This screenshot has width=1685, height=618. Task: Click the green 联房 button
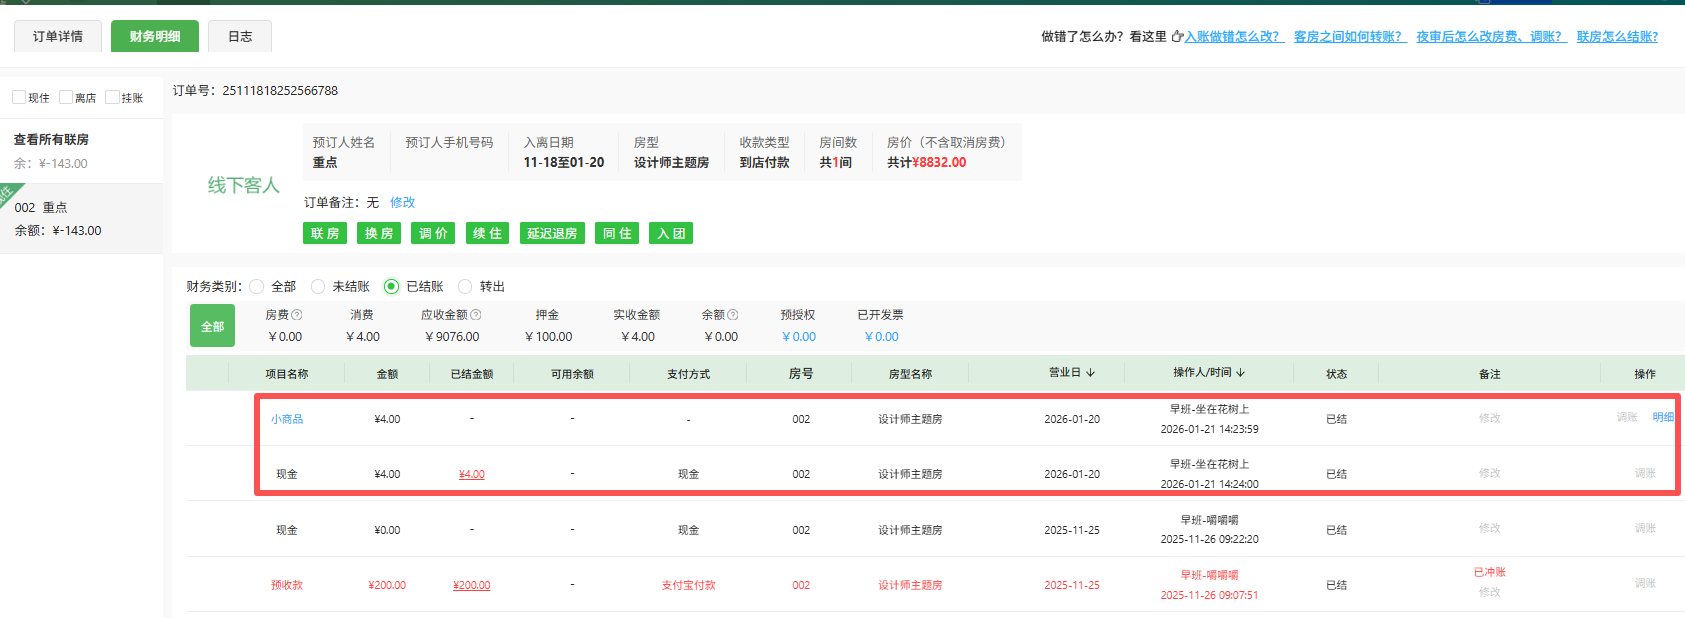pyautogui.click(x=325, y=233)
